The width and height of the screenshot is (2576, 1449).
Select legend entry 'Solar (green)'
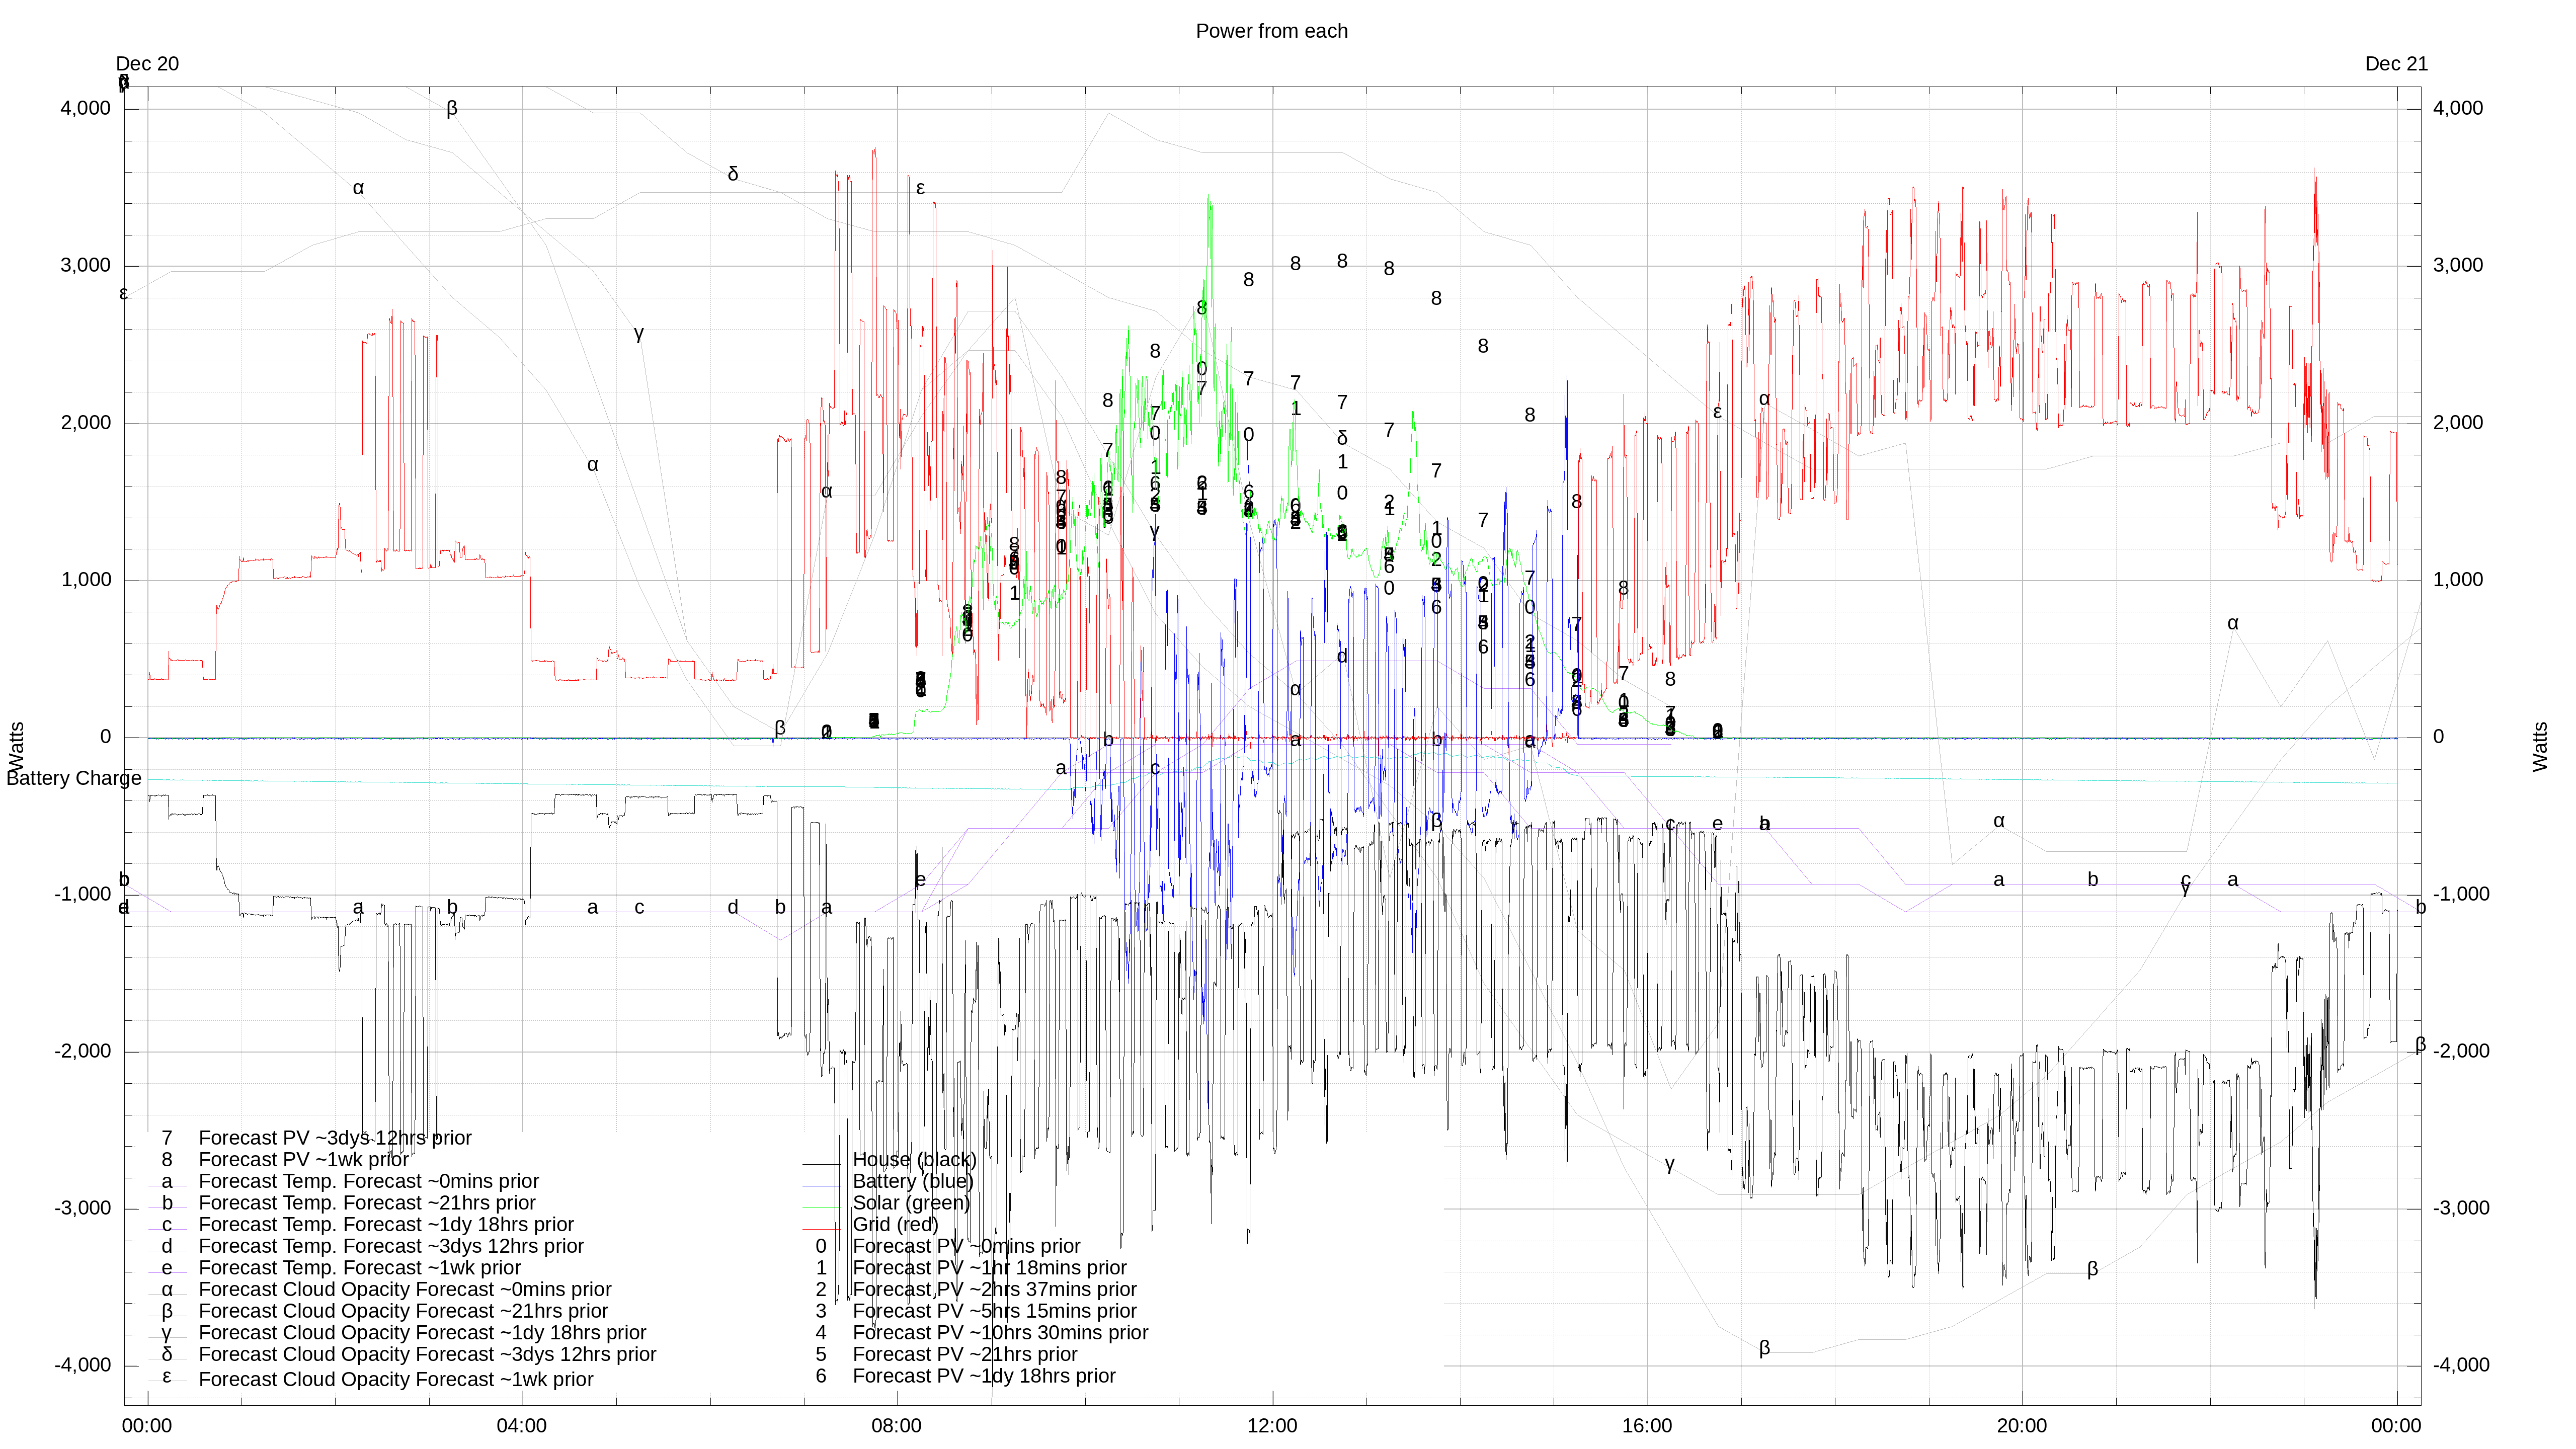coord(911,1203)
